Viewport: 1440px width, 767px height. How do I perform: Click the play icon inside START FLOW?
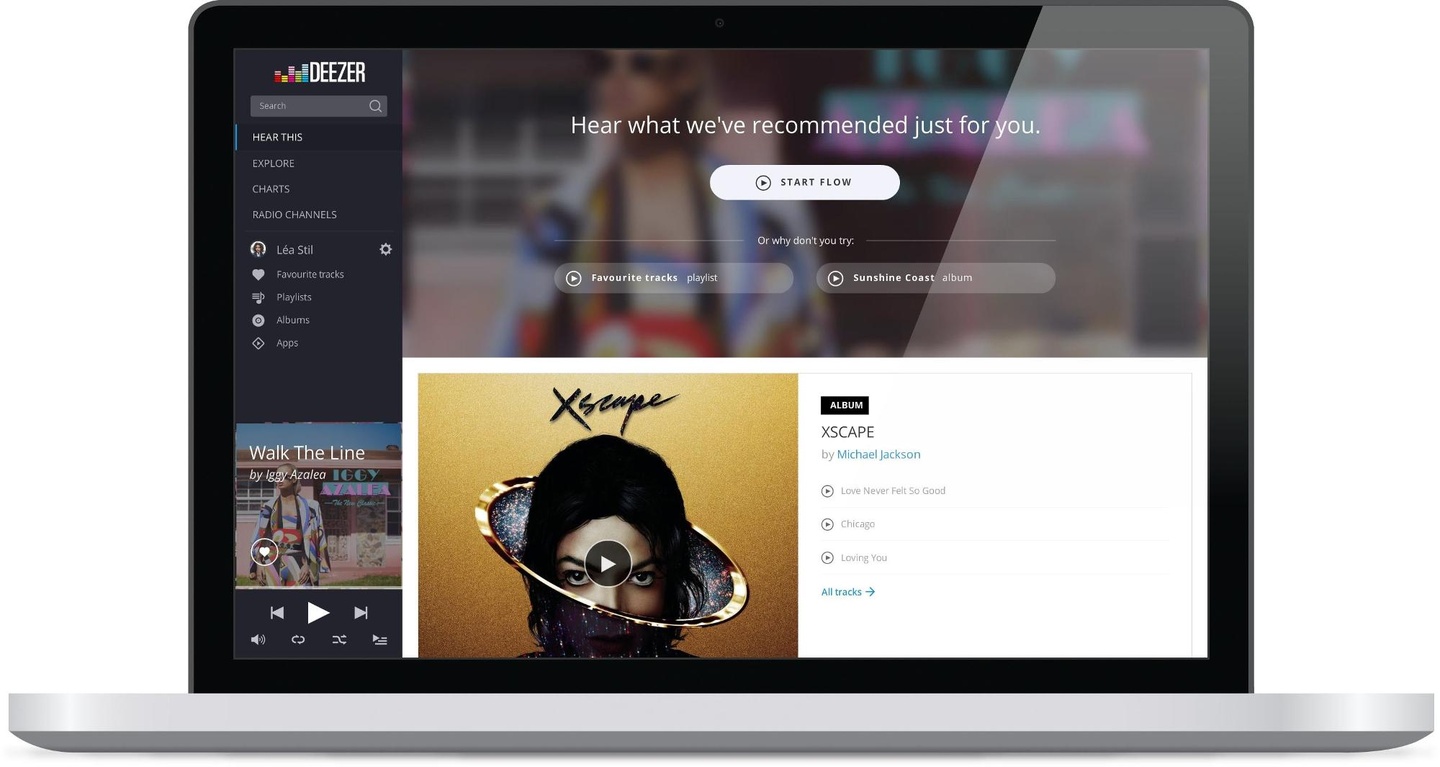(763, 183)
